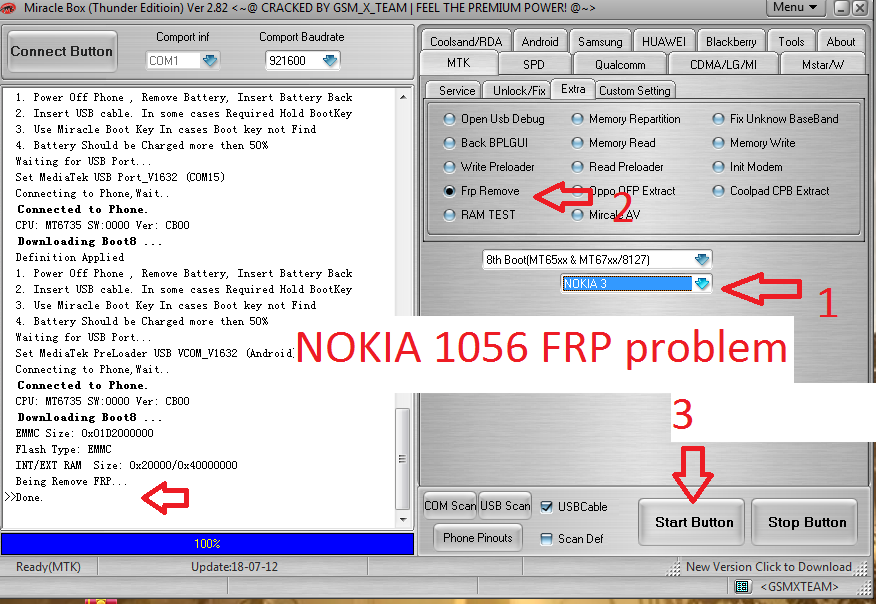Screen dimensions: 876x614
Task: Click the log panel scrollbar thumb
Action: 402,459
